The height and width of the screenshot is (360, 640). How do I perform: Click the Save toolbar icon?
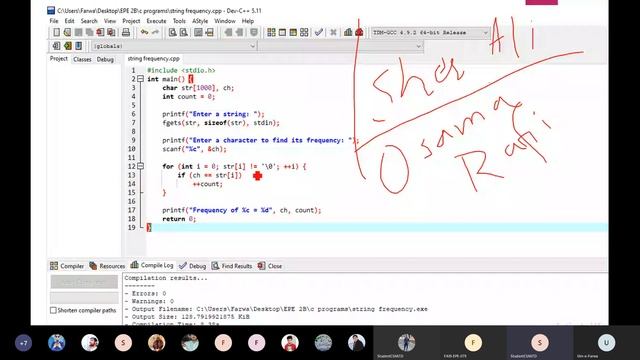click(x=78, y=32)
